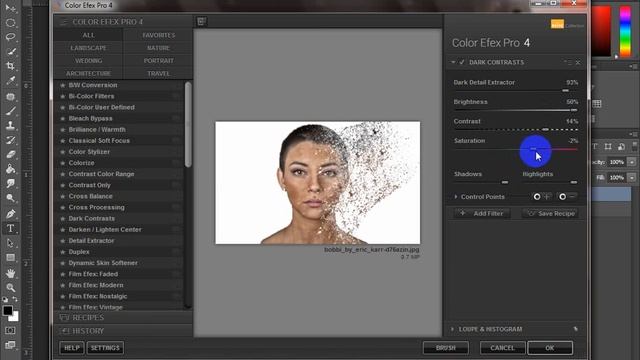This screenshot has width=640, height=360.
Task: Select the Move tool in Photoshop toolbar
Action: 10,8
